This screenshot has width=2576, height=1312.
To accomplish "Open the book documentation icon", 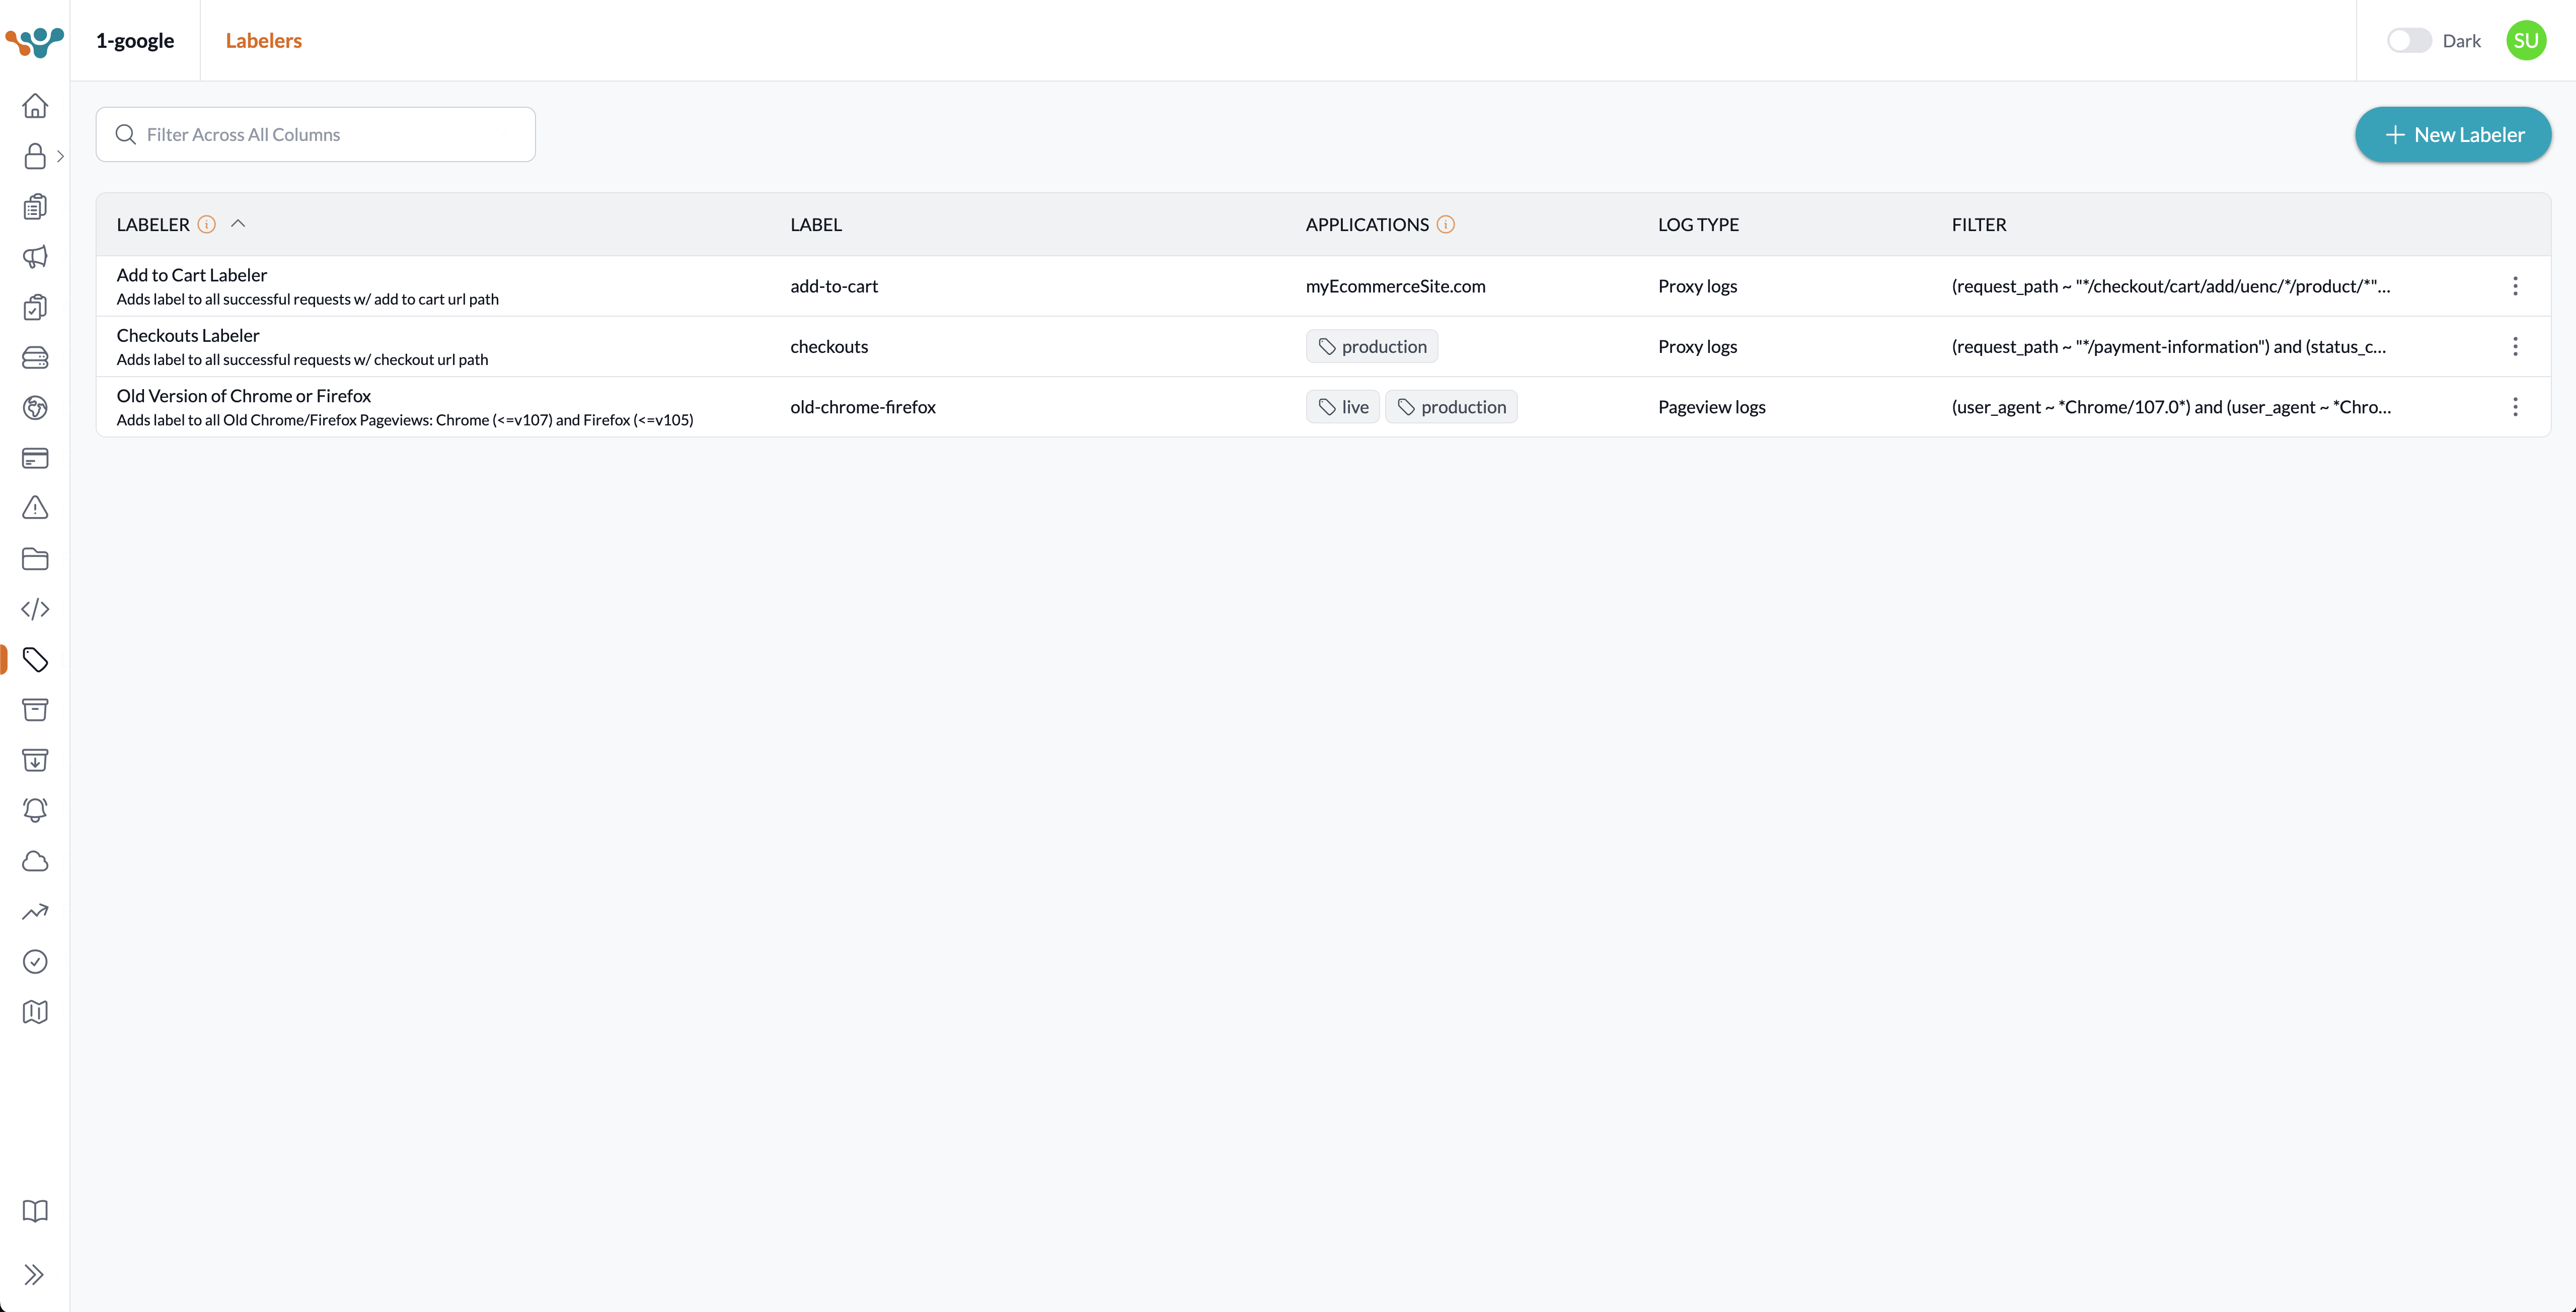I will [x=35, y=1211].
